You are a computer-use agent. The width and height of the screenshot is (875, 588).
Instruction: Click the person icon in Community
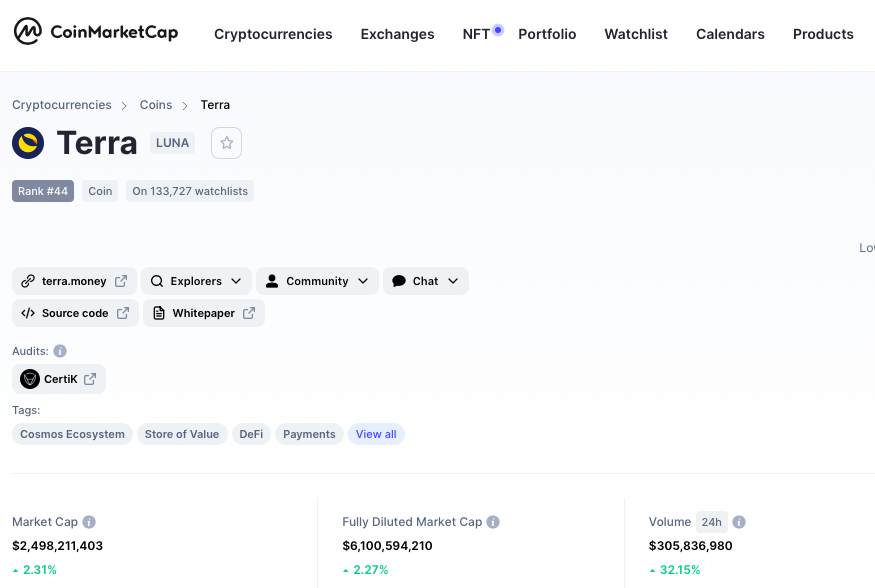[272, 281]
